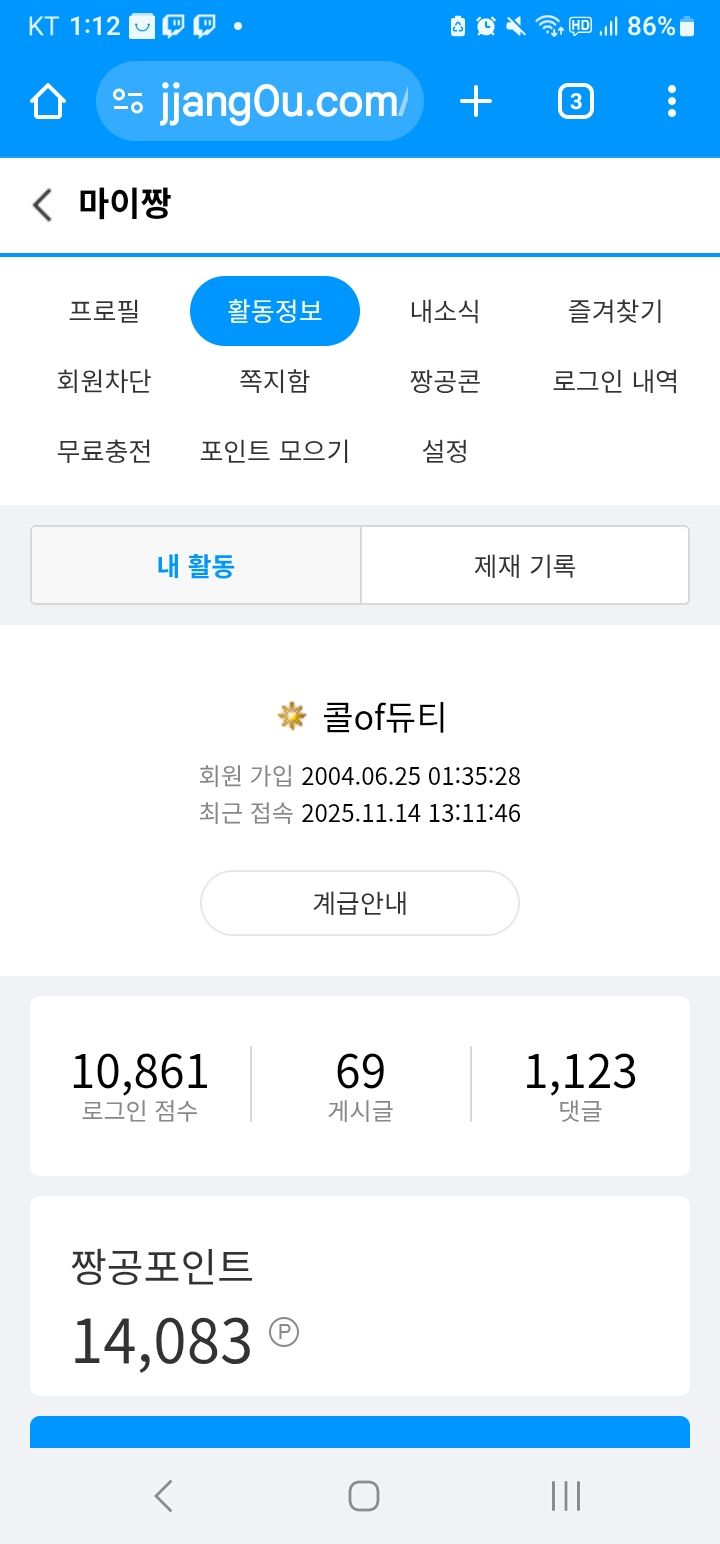Open the 설정 menu link
The width and height of the screenshot is (720, 1544).
click(445, 451)
